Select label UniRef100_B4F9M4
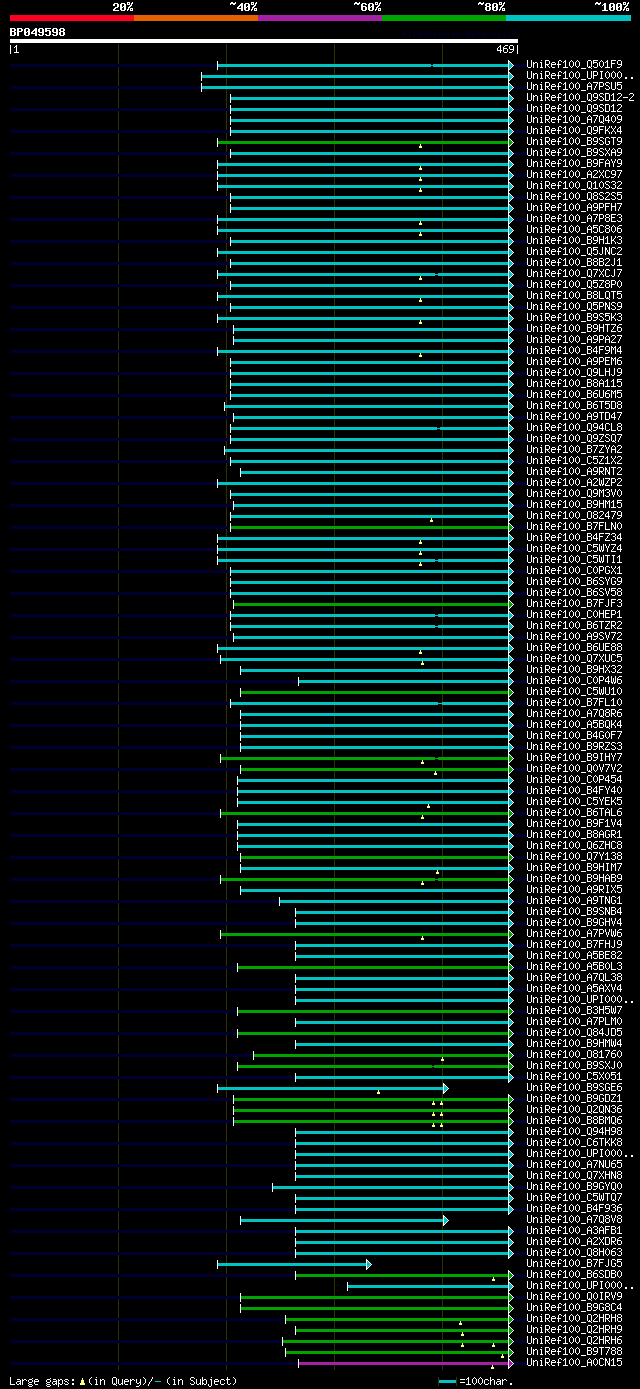 (x=574, y=350)
